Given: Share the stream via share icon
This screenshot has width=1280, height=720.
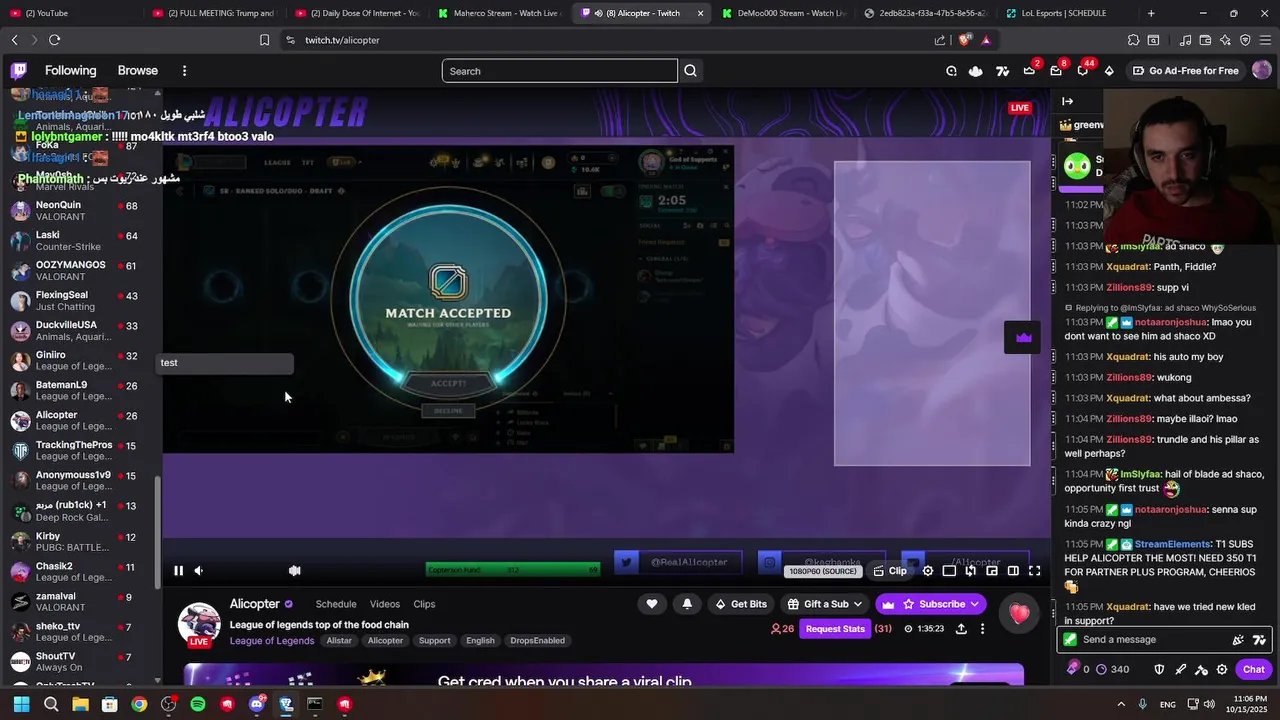Looking at the screenshot, I should point(961,629).
